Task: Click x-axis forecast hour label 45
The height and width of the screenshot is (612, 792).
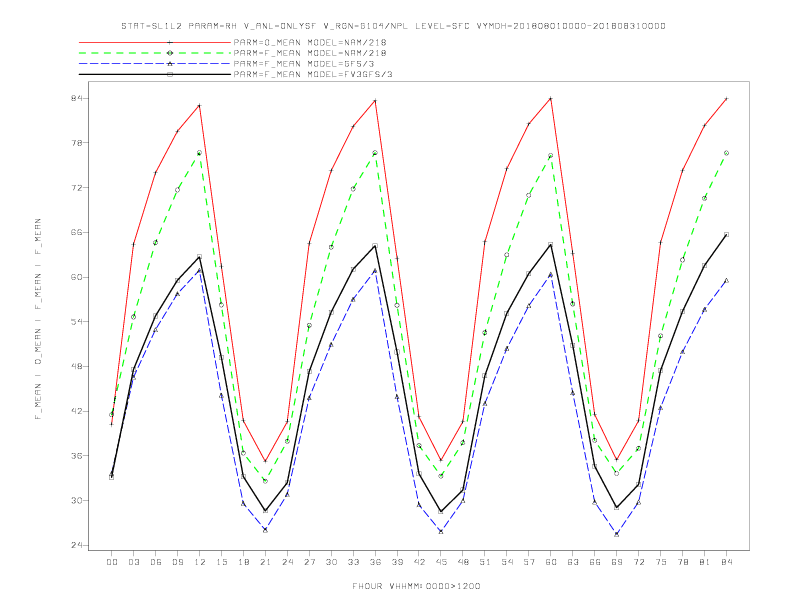Action: click(x=441, y=562)
